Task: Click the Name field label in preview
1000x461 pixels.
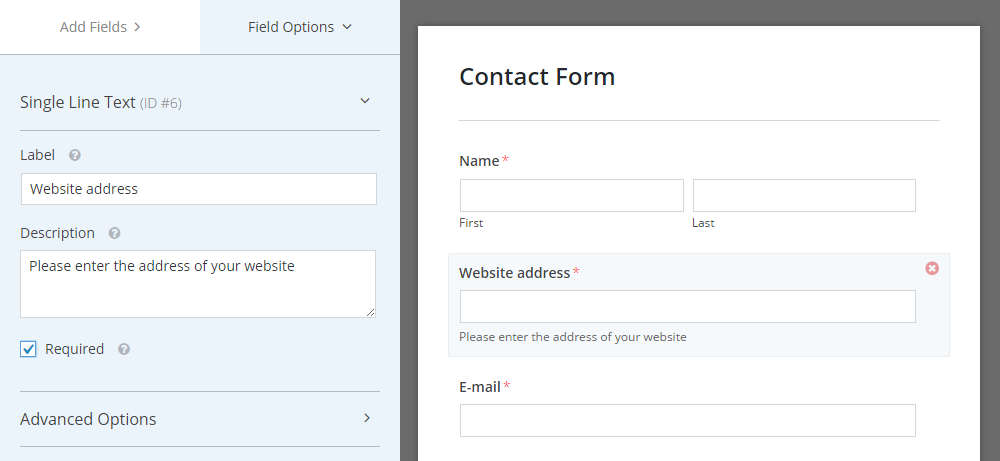Action: (x=479, y=161)
